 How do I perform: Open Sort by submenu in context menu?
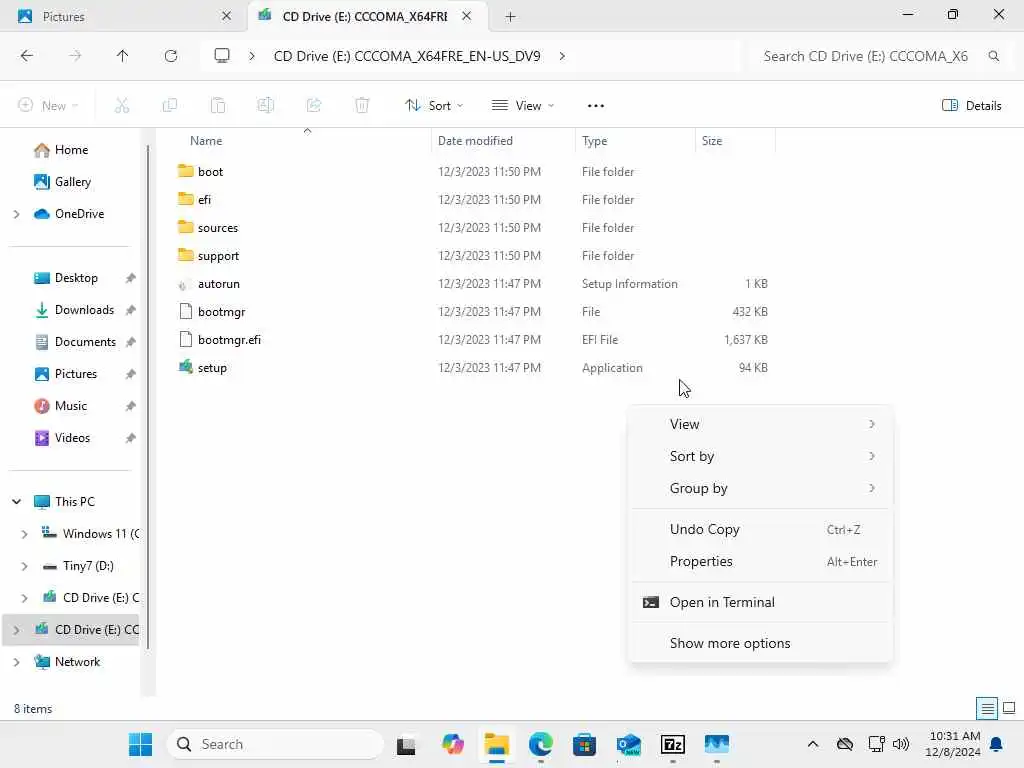[x=760, y=456]
